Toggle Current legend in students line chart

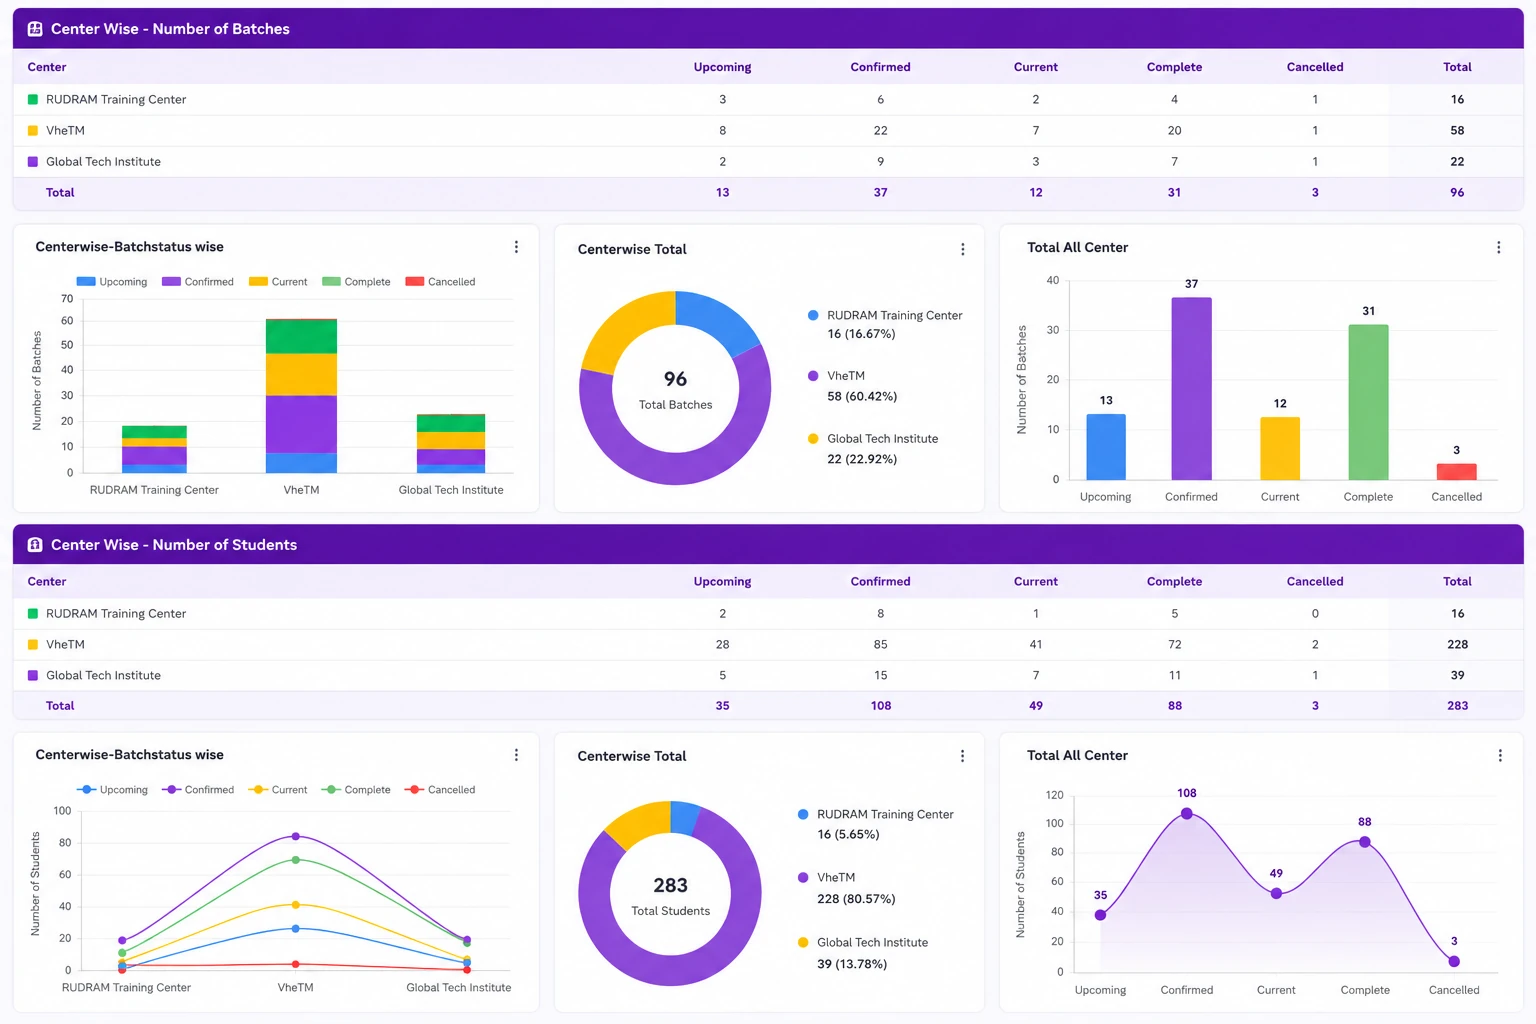pos(278,790)
